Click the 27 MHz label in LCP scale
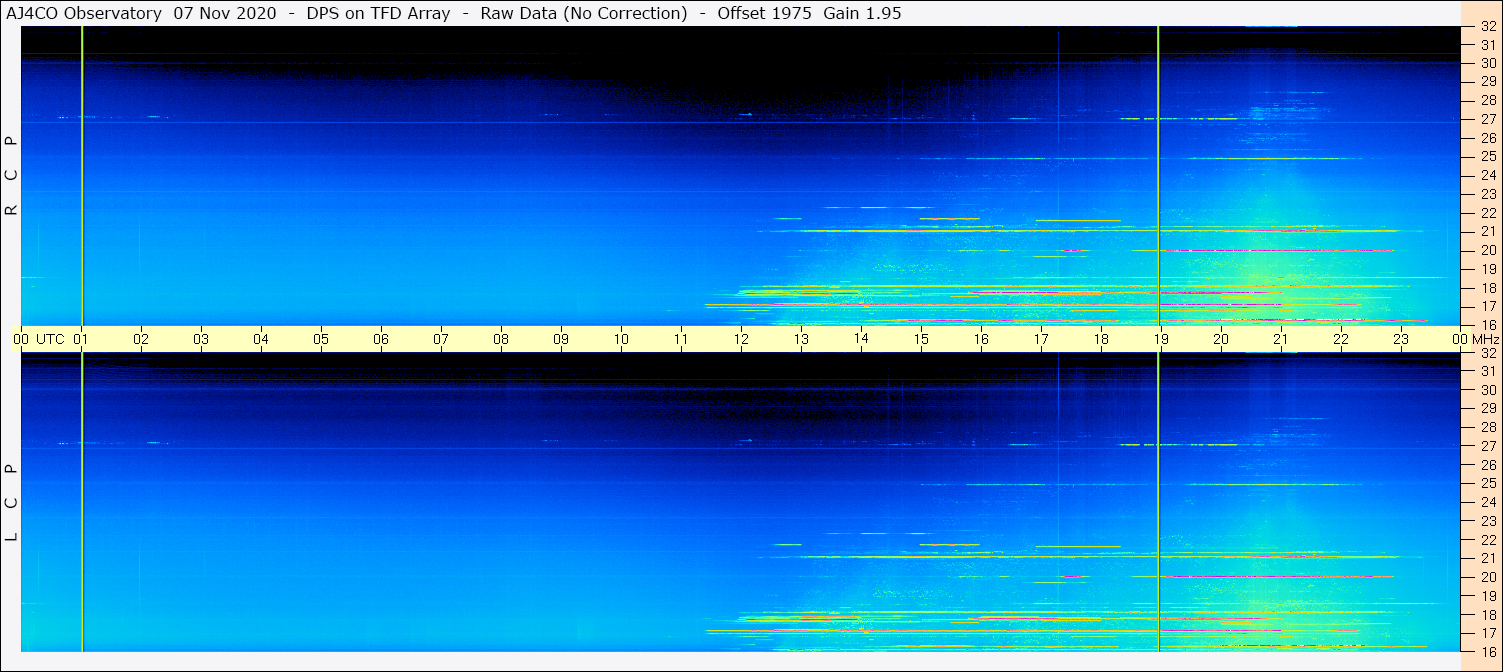Image resolution: width=1503 pixels, height=672 pixels. tap(1488, 446)
